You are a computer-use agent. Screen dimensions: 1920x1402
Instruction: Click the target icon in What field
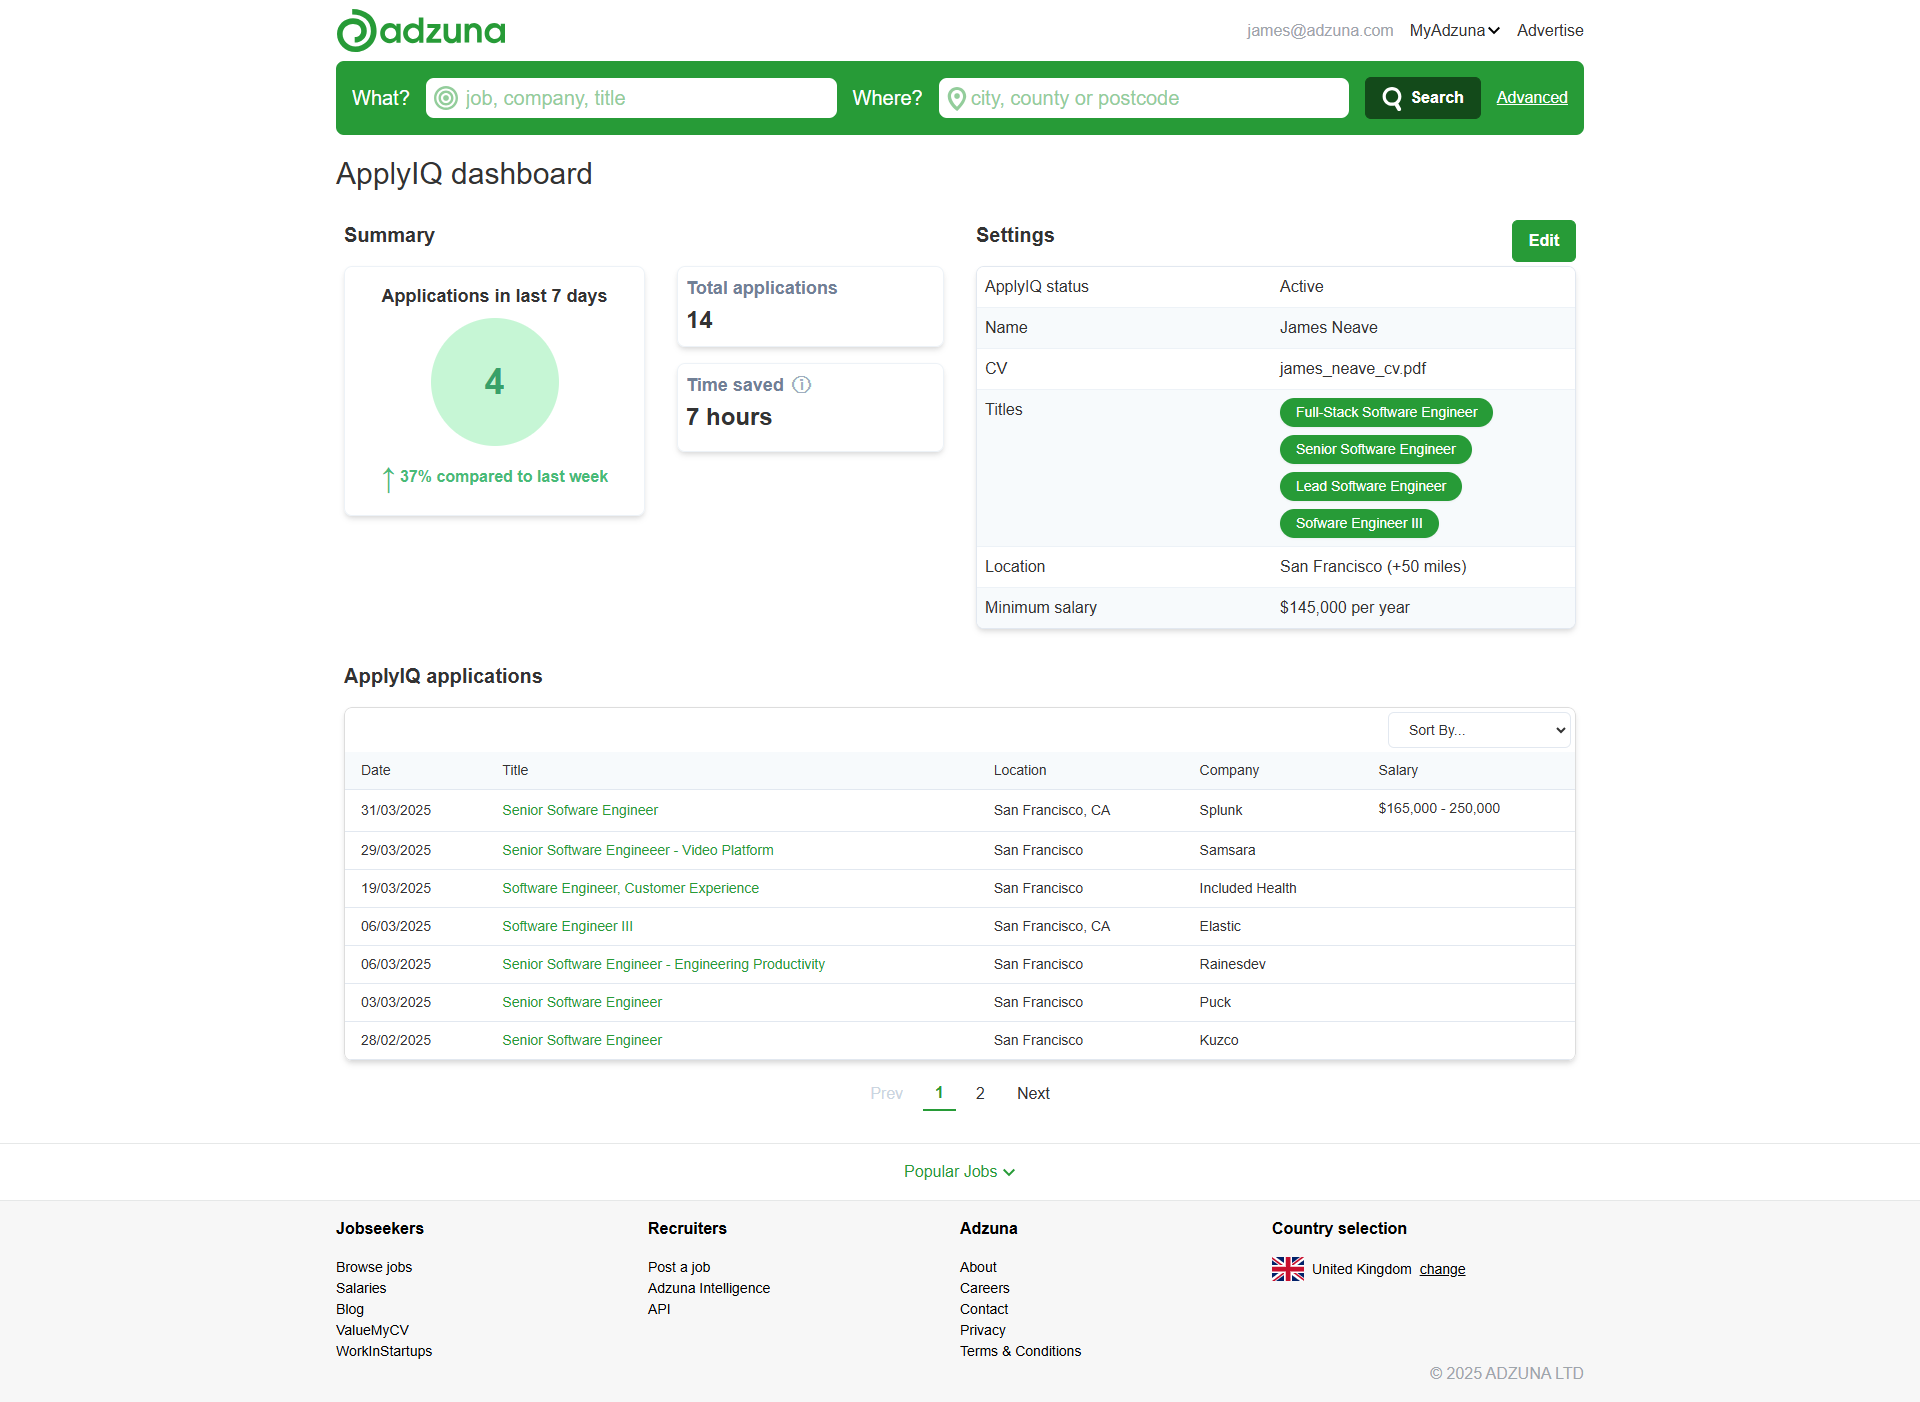[x=446, y=98]
